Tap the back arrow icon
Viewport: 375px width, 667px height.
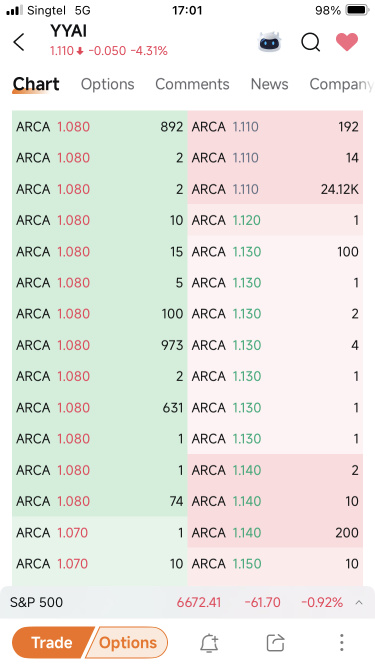(x=19, y=42)
